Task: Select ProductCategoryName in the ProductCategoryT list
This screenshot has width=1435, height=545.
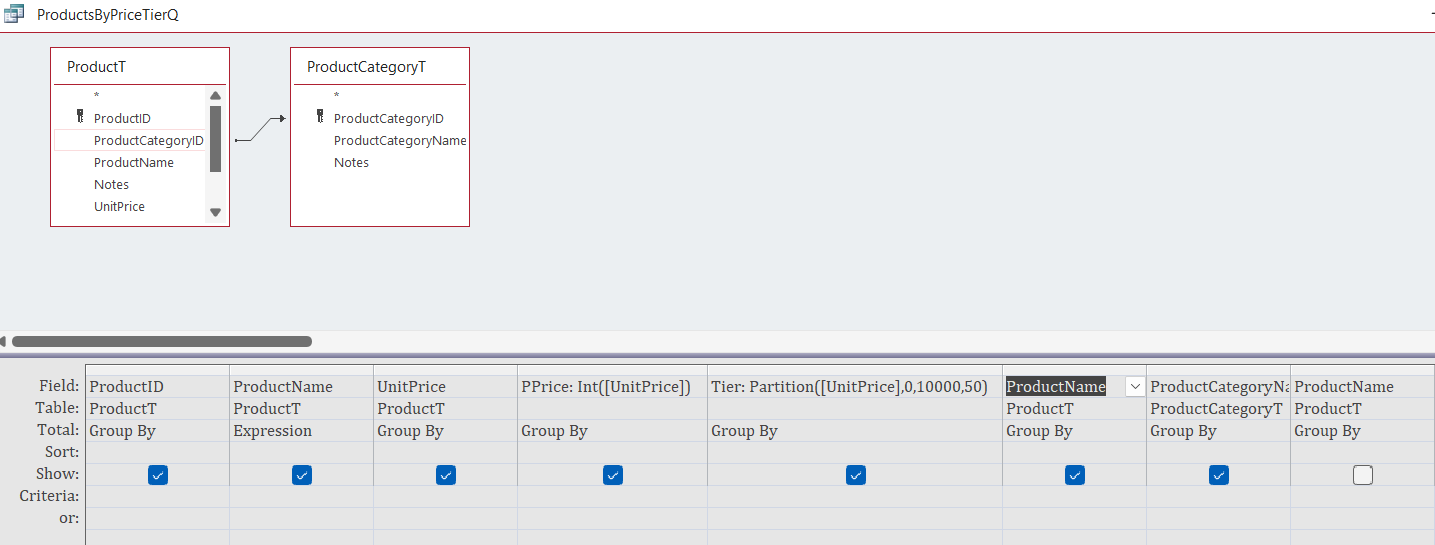Action: [399, 140]
